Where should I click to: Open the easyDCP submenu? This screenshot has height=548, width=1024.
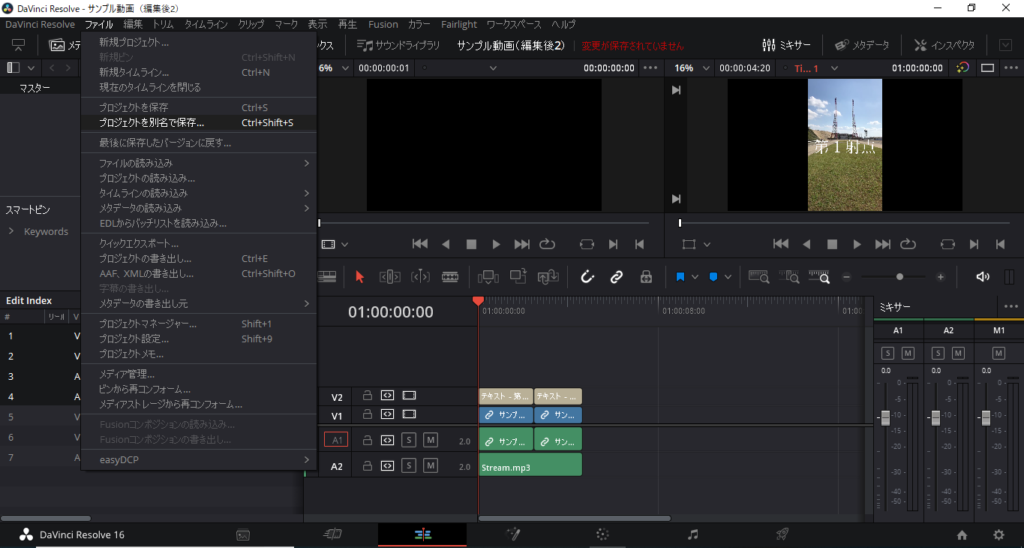pos(199,460)
